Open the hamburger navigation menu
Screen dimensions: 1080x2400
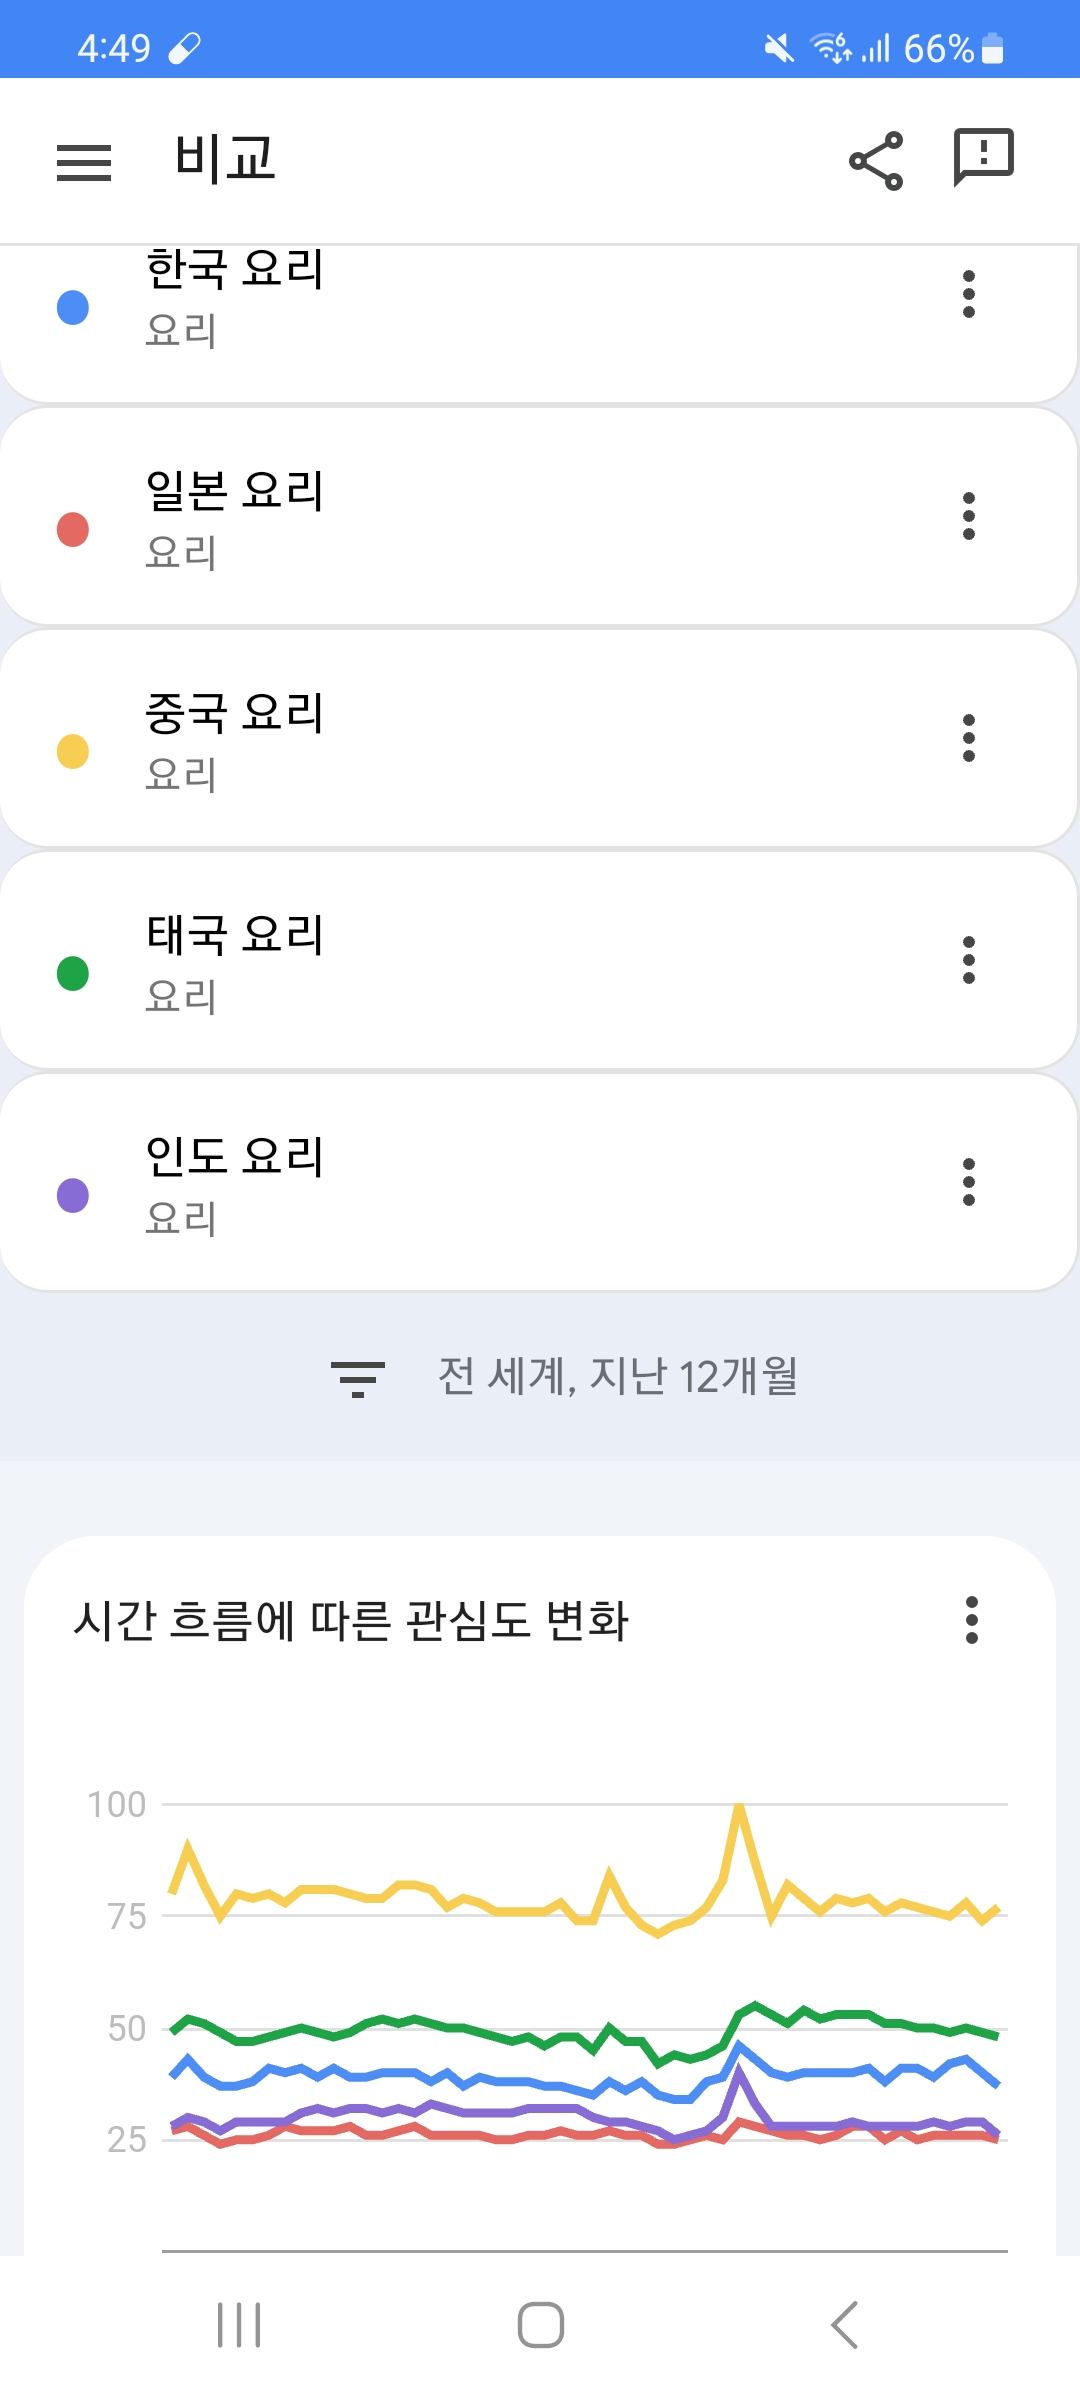pos(84,162)
